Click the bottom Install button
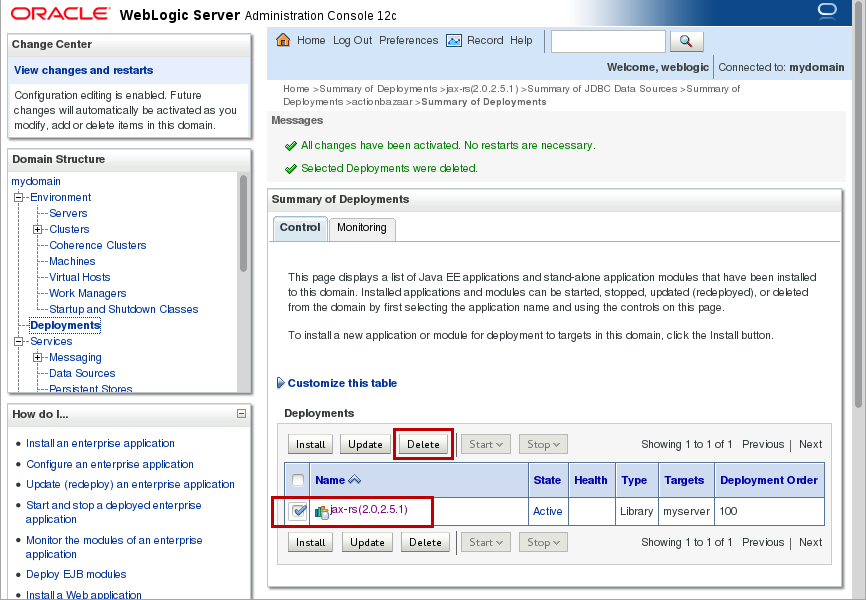Viewport: 866px width, 600px height. (x=310, y=543)
